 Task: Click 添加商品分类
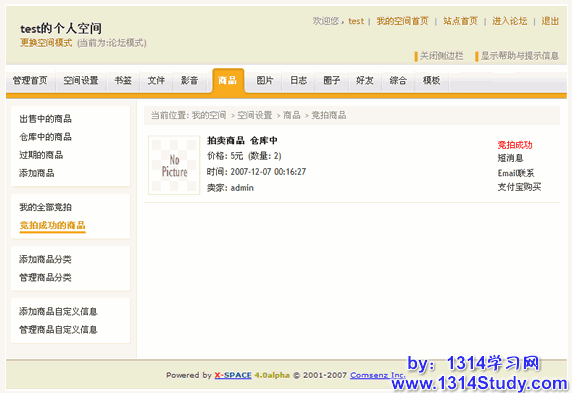click(x=46, y=259)
